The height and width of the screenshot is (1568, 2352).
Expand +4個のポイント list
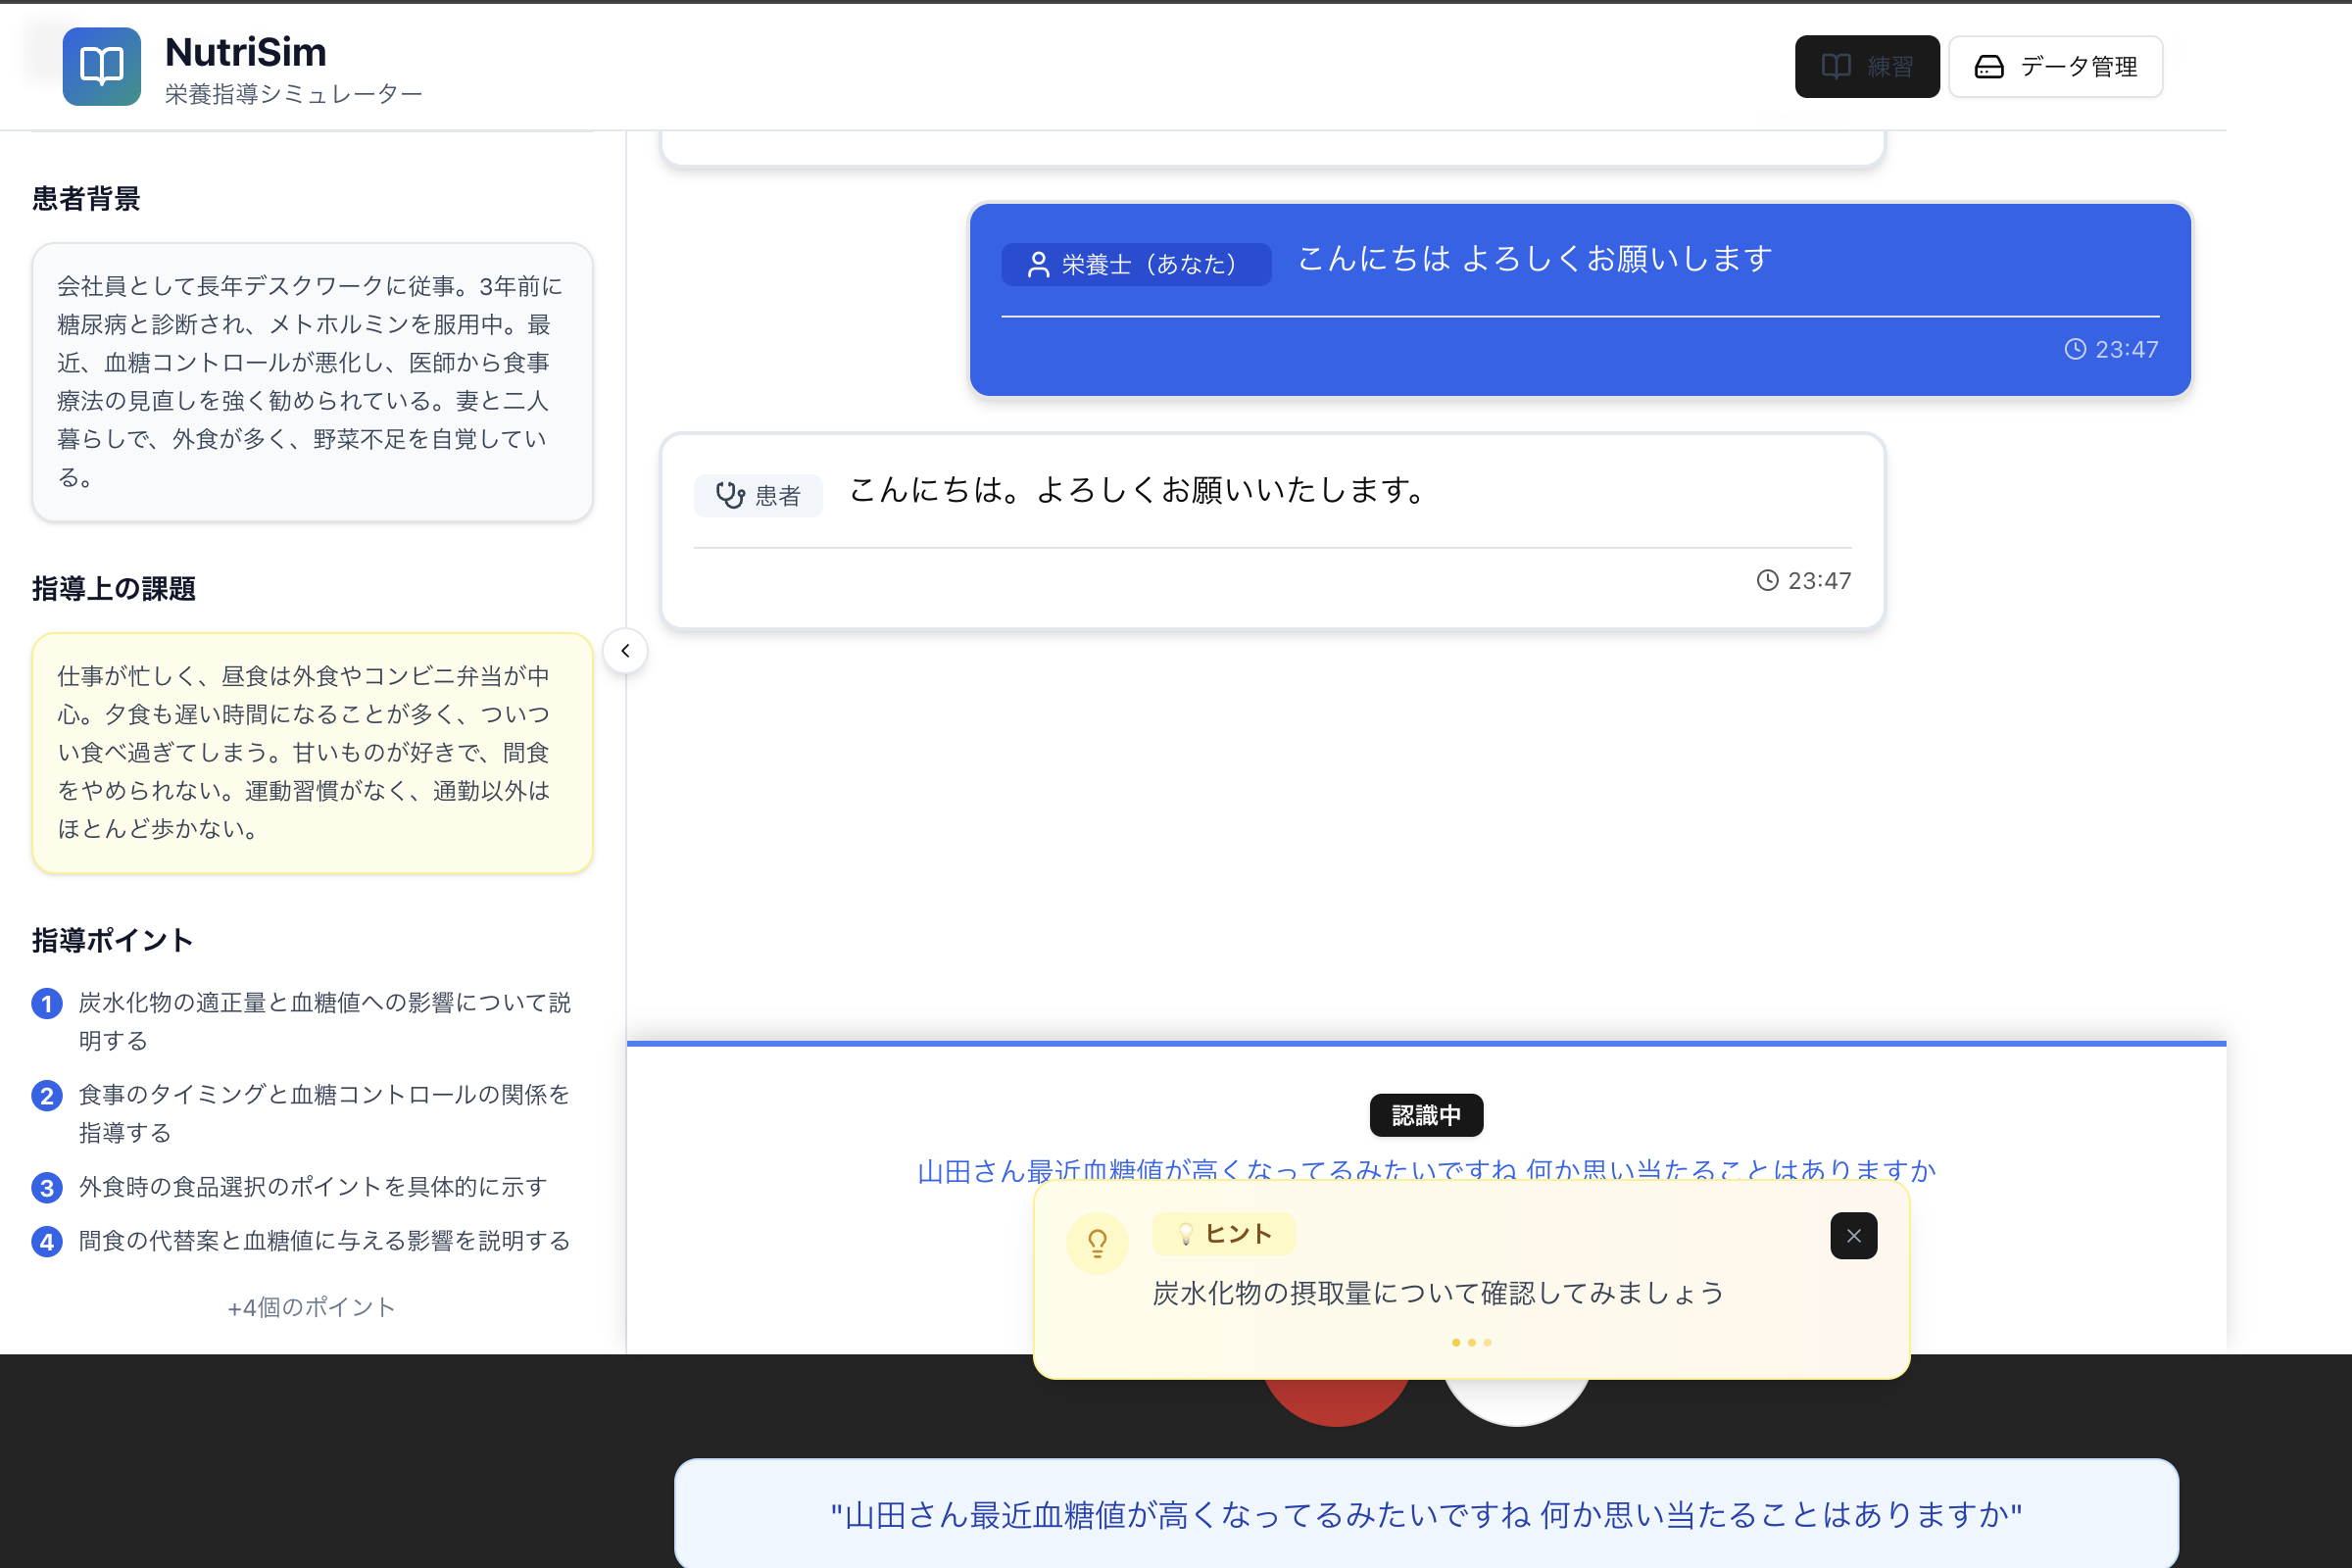click(x=311, y=1307)
